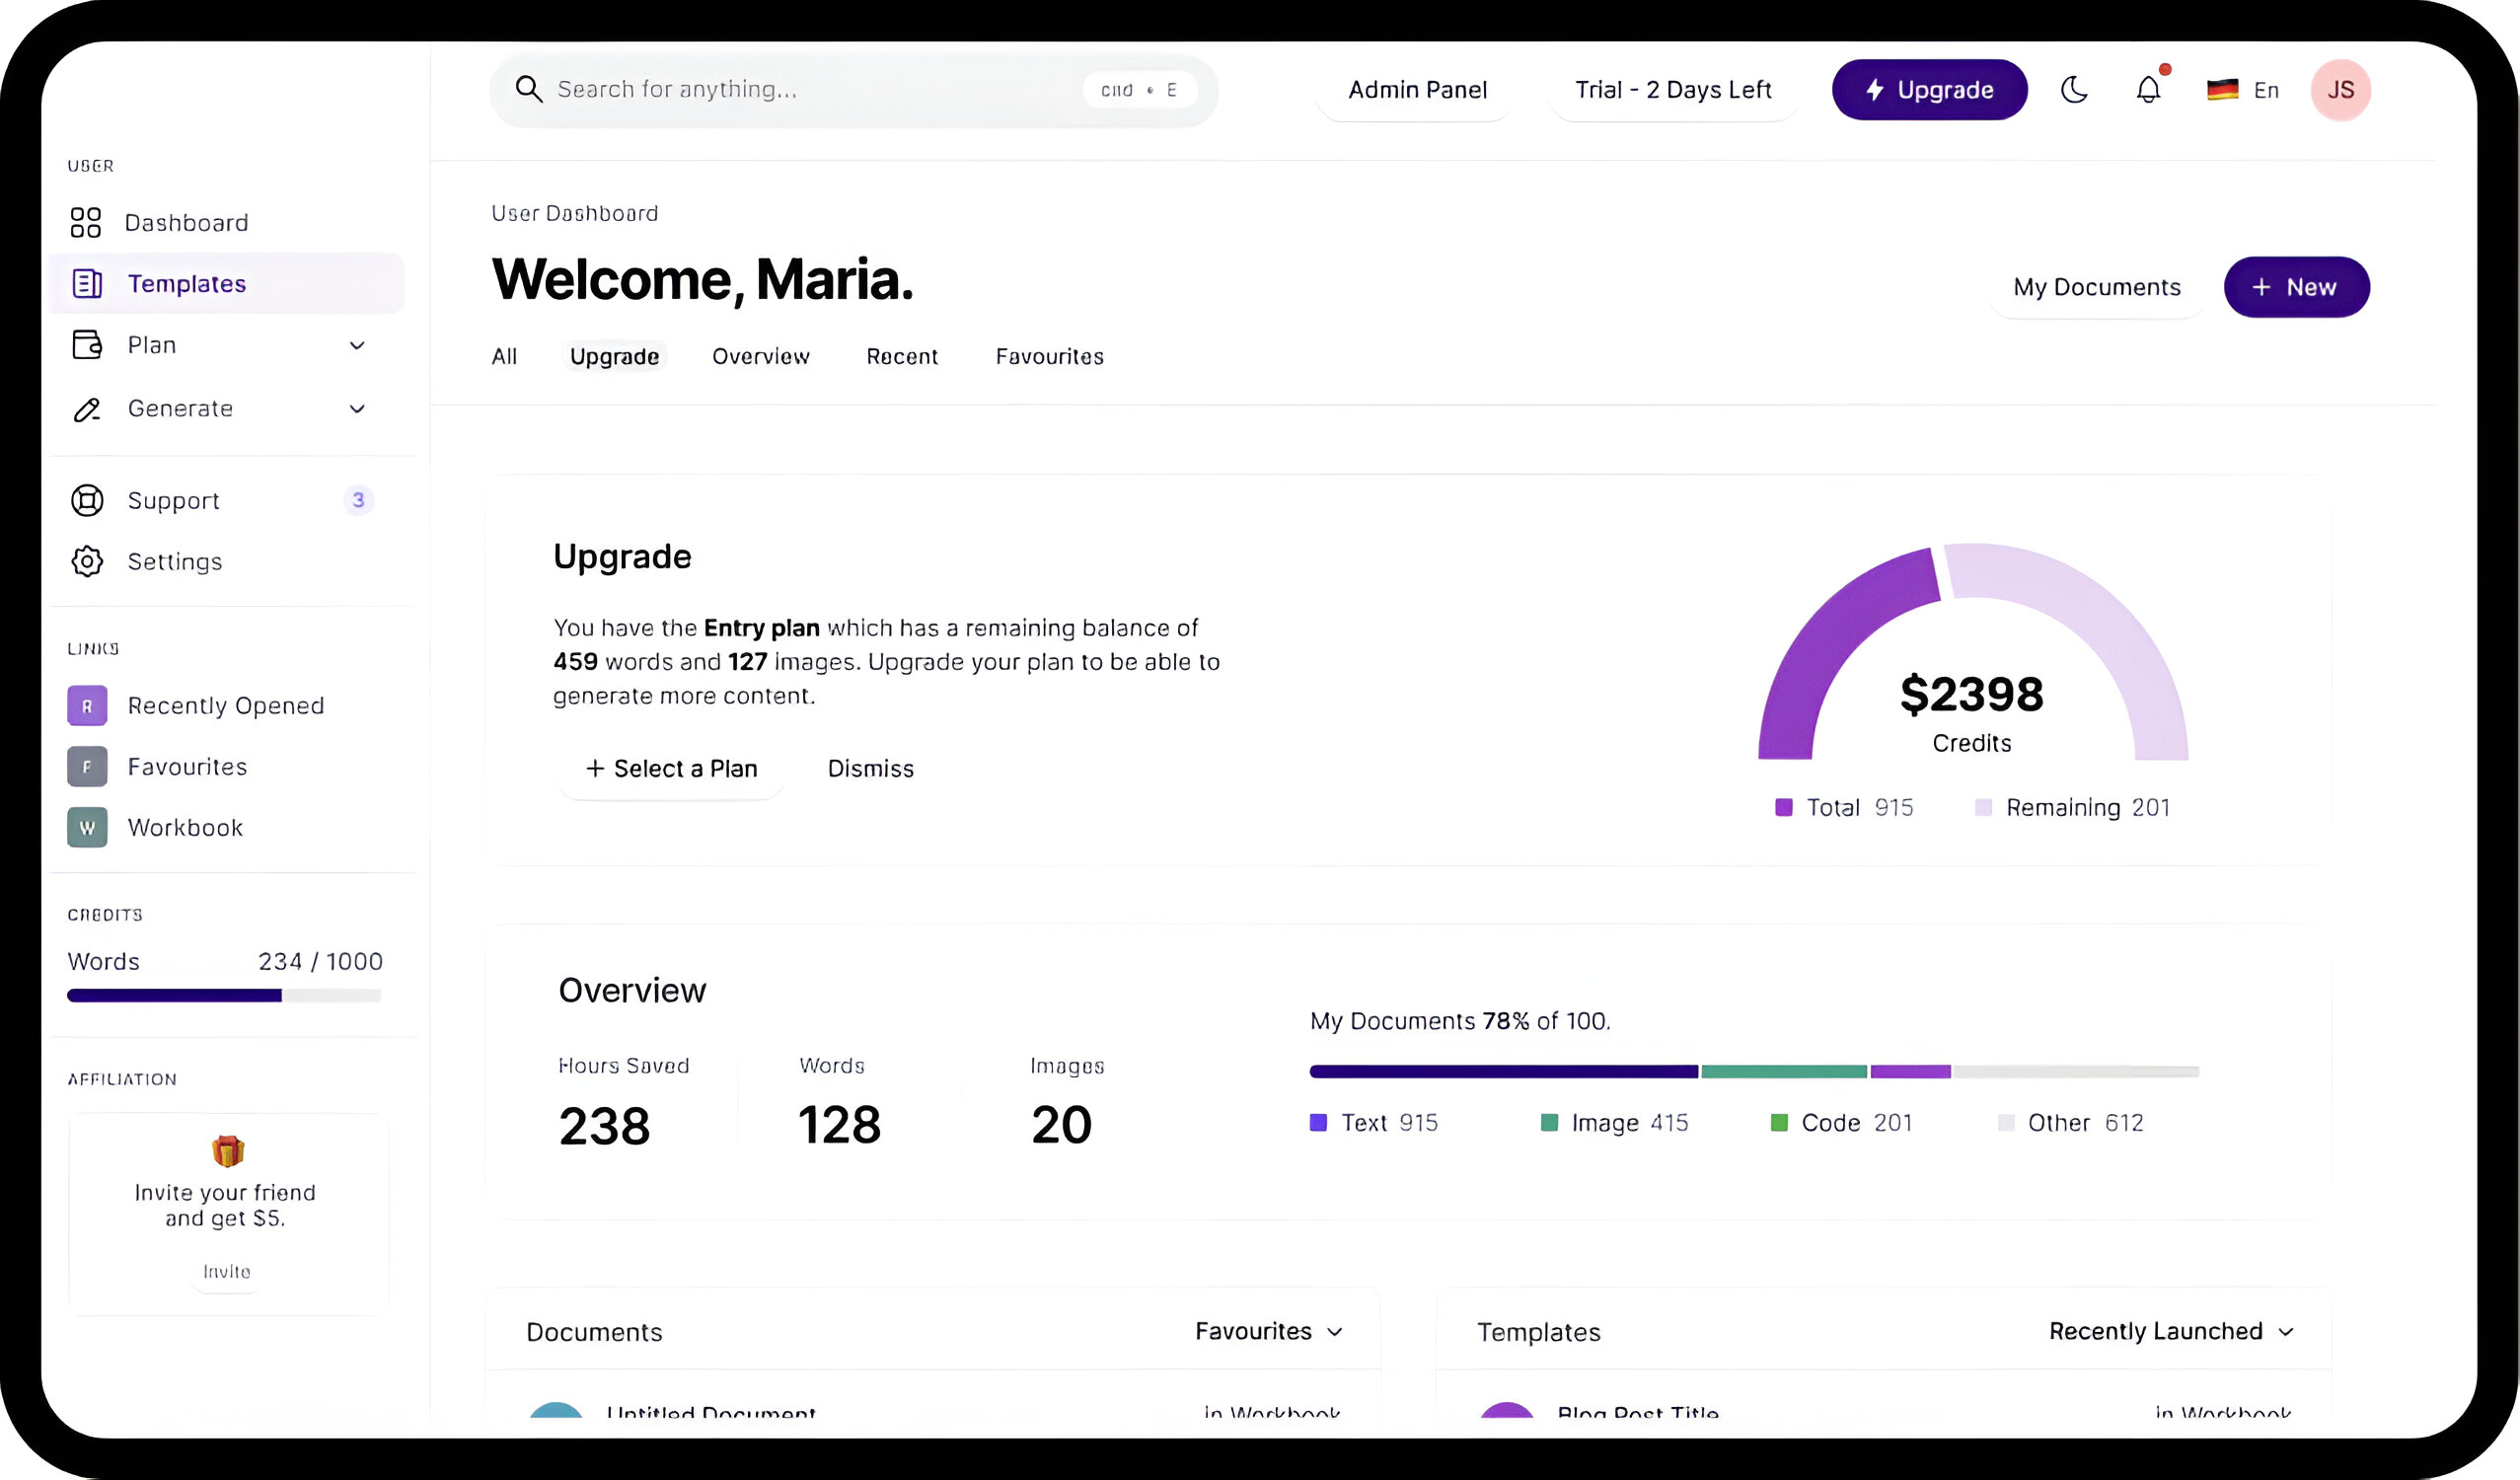
Task: Select the Upgrade tab
Action: tap(615, 356)
